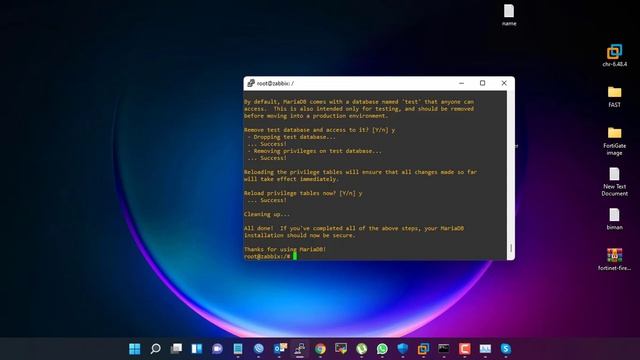Image resolution: width=640 pixels, height=360 pixels.
Task: Click the 'Thanks for using MariaDB!' line
Action: [x=285, y=249]
